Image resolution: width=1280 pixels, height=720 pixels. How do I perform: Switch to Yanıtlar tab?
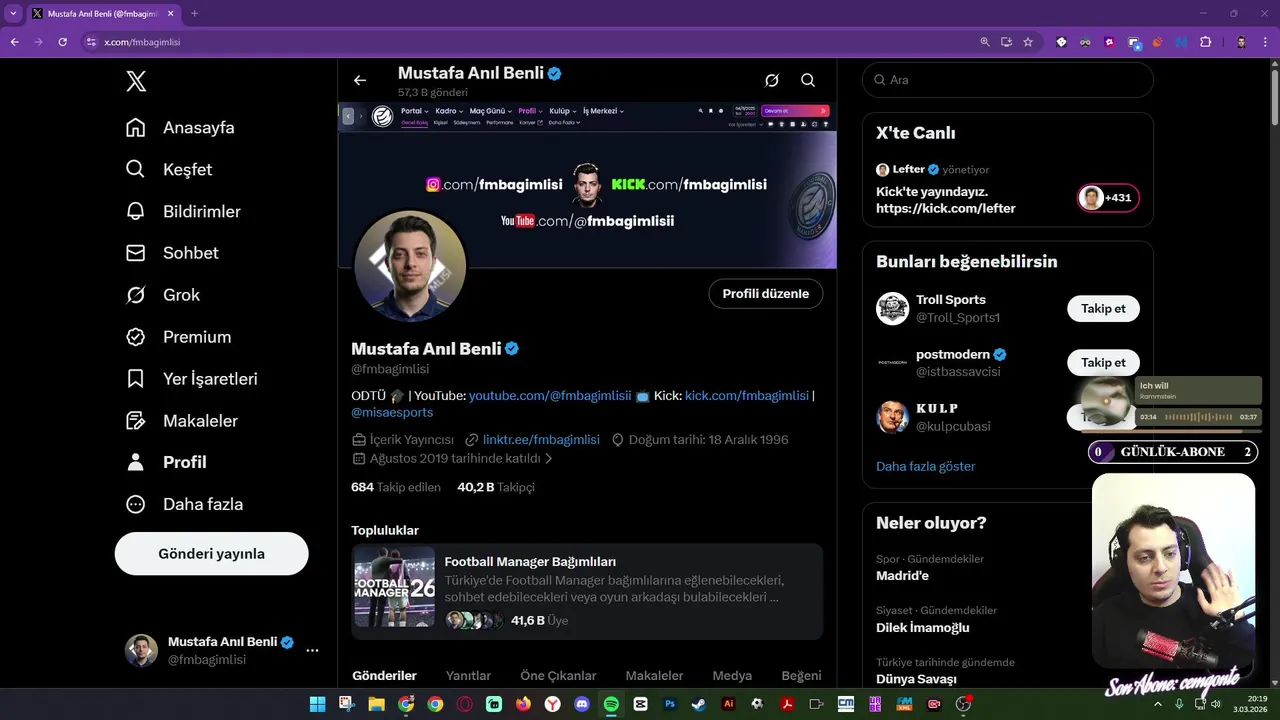coord(468,676)
